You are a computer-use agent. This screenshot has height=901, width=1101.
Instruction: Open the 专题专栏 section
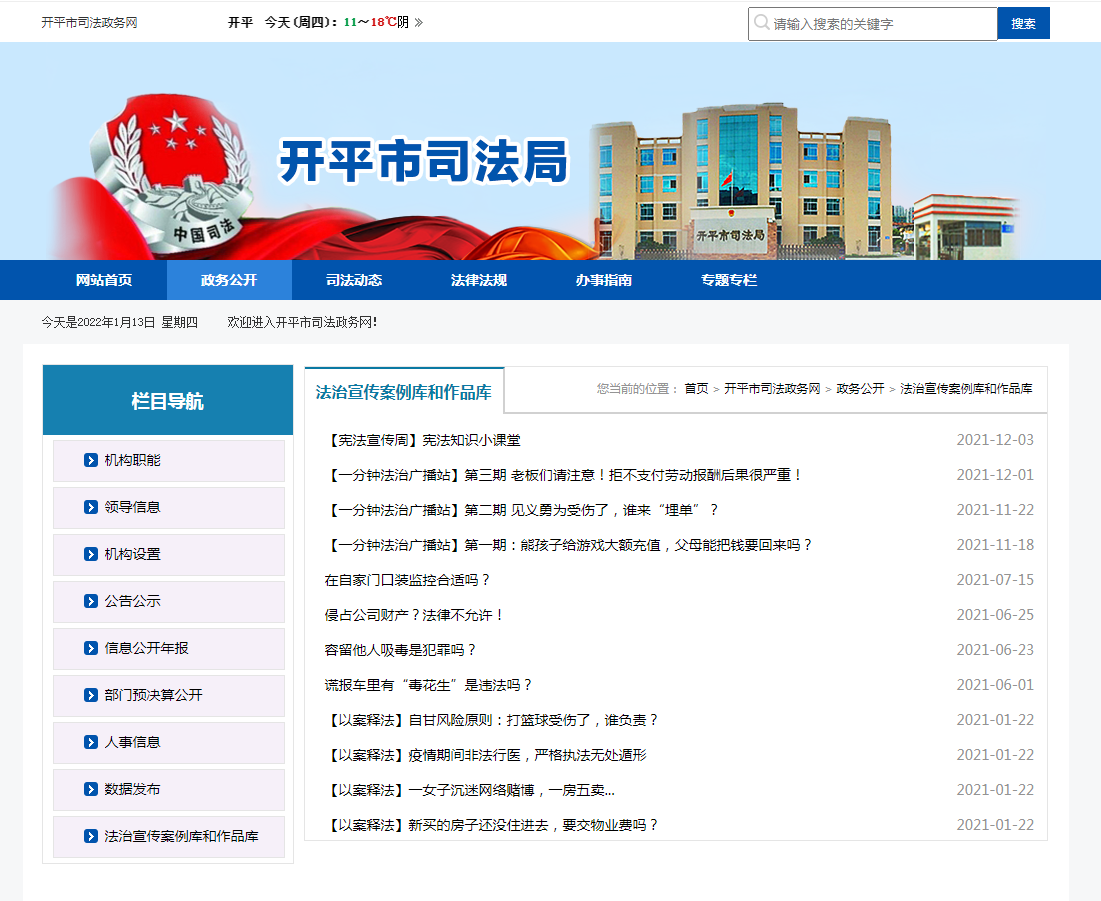tap(728, 280)
